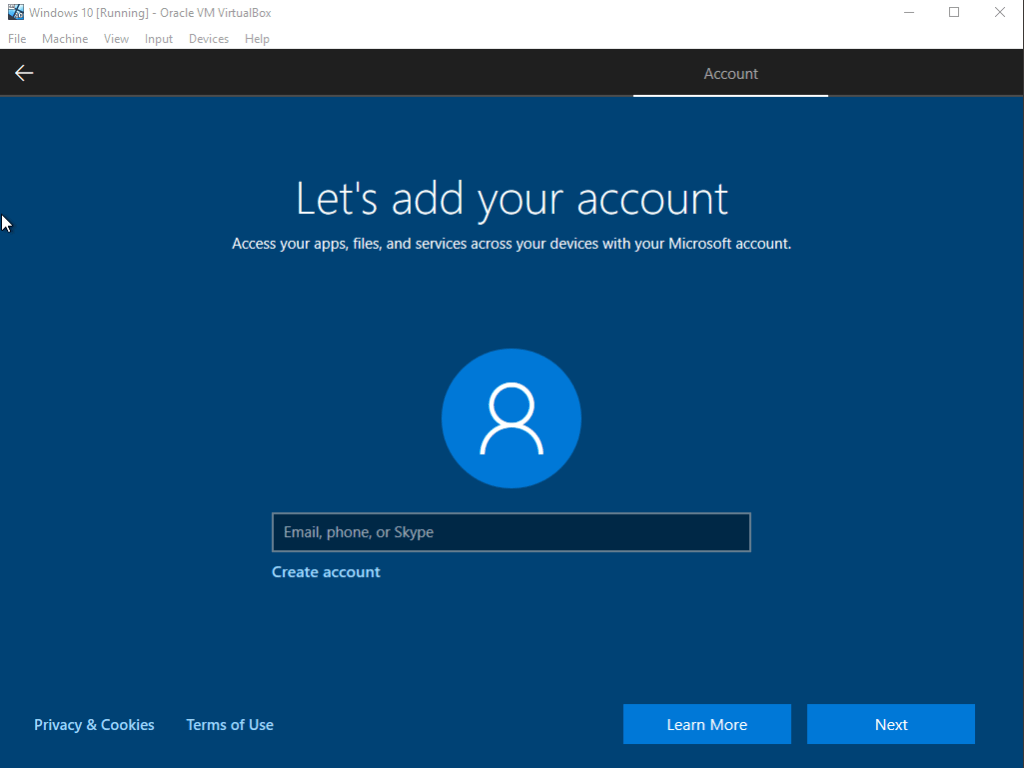This screenshot has width=1024, height=768.
Task: Open the Machine menu
Action: tap(65, 39)
